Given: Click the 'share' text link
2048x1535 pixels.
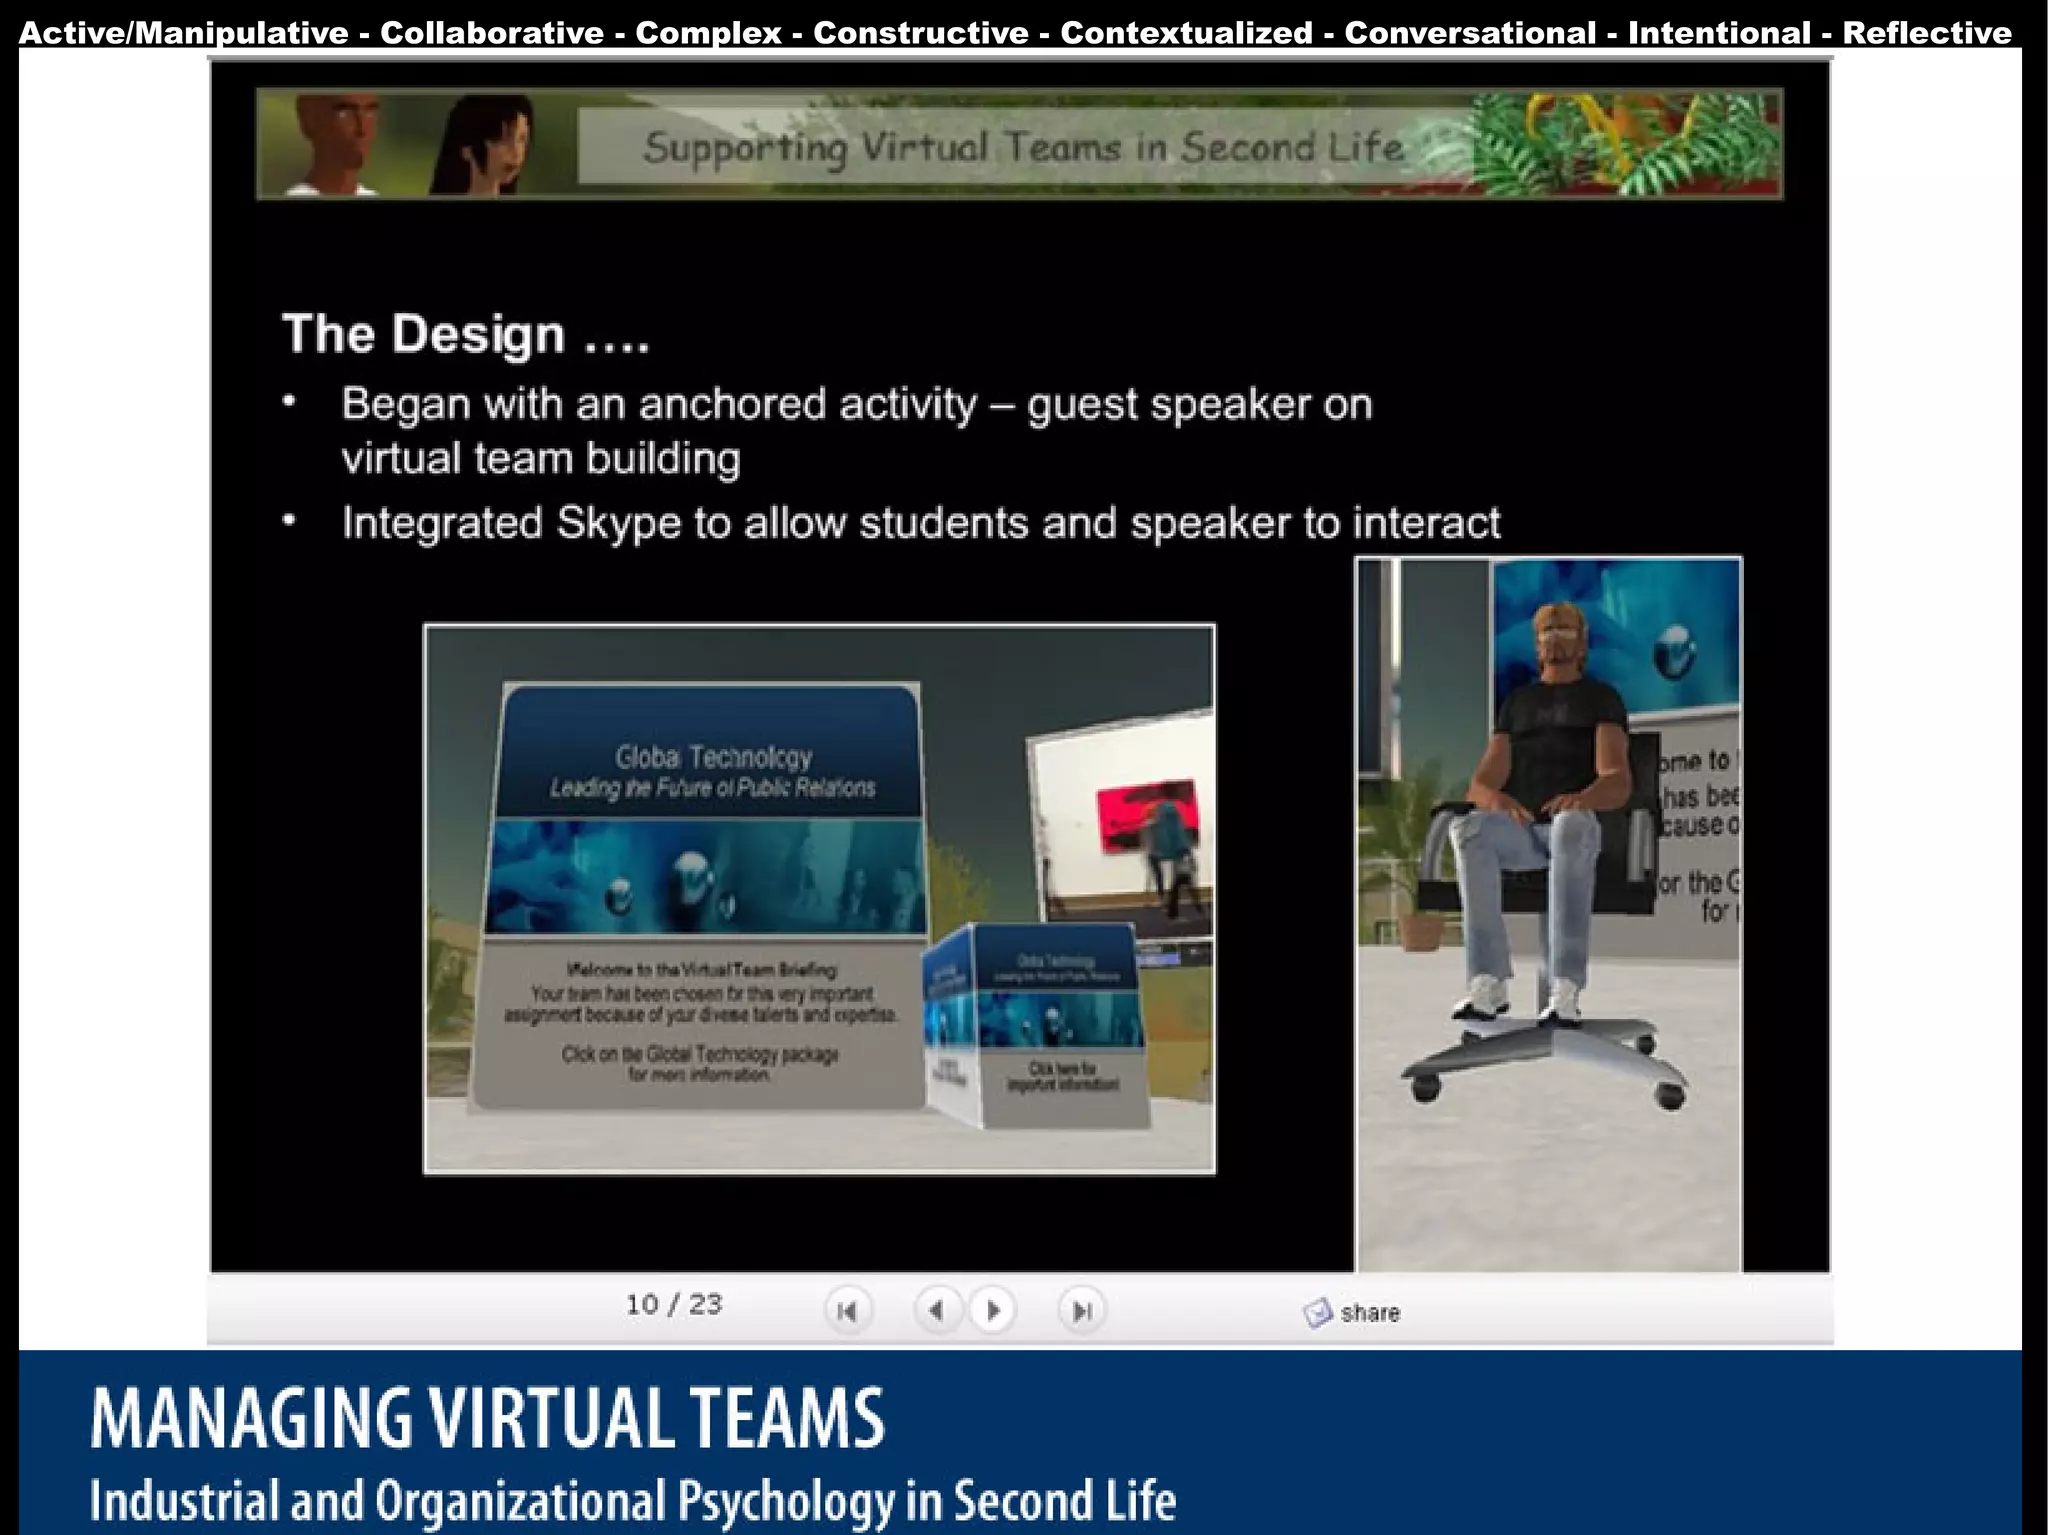Looking at the screenshot, I should point(1369,1313).
